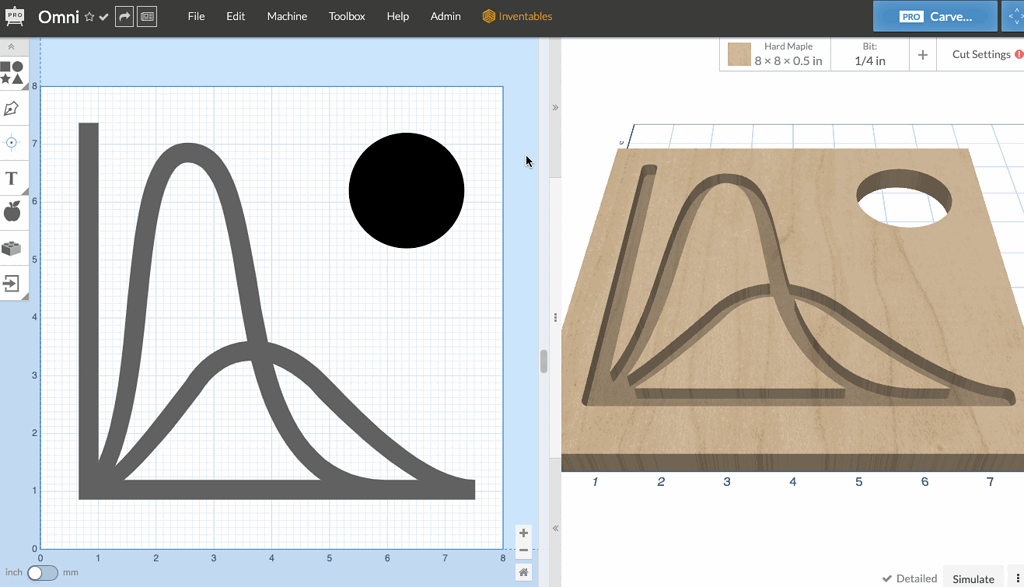Open the overflow menu next to Simulate
The width and height of the screenshot is (1024, 587).
pos(1017,578)
